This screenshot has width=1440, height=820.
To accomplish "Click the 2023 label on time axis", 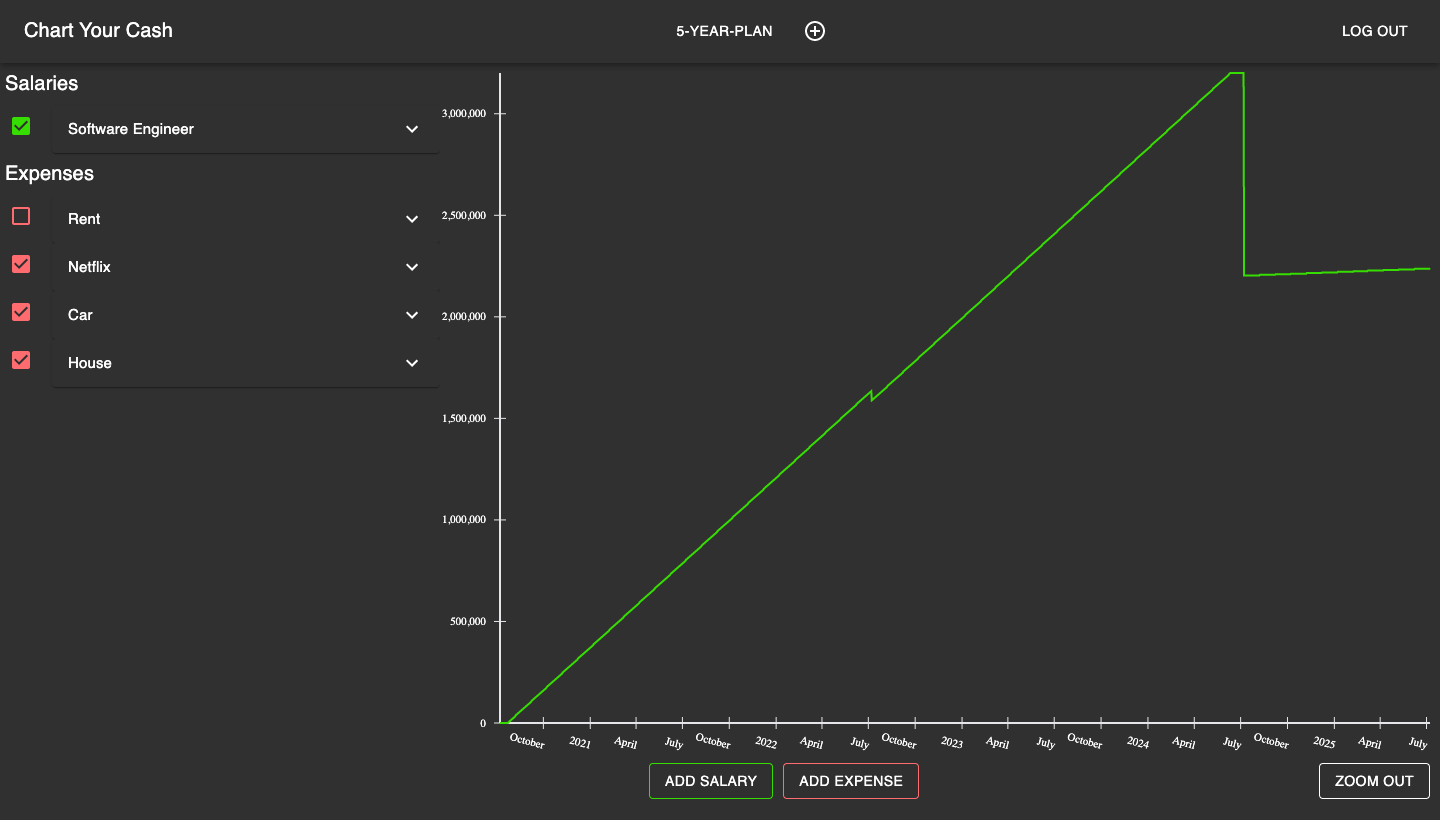I will coord(951,743).
